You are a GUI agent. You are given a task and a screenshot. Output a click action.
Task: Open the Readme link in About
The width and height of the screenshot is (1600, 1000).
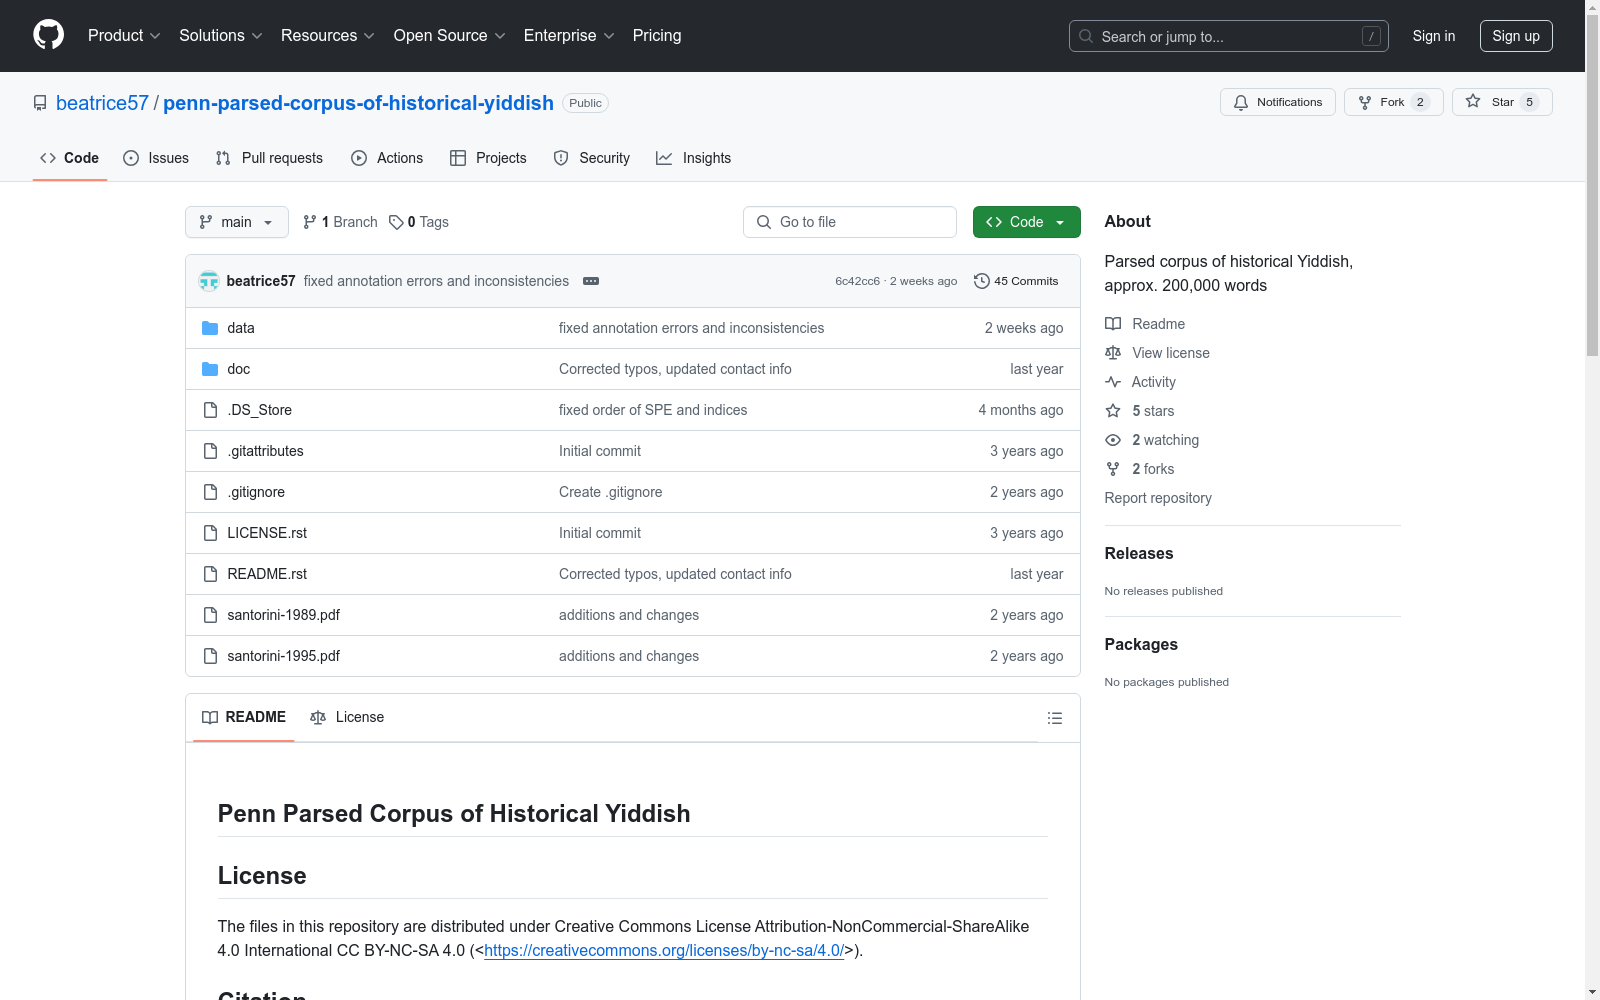point(1145,324)
